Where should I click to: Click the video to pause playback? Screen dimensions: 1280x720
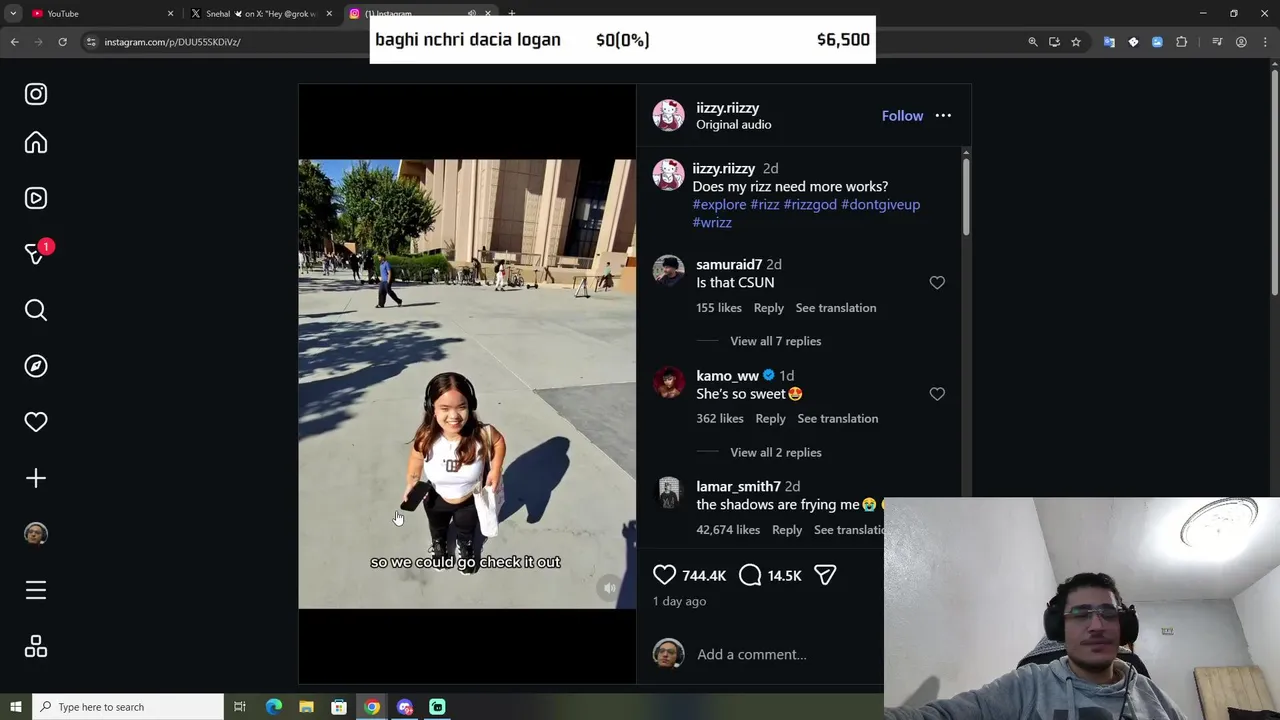click(467, 384)
